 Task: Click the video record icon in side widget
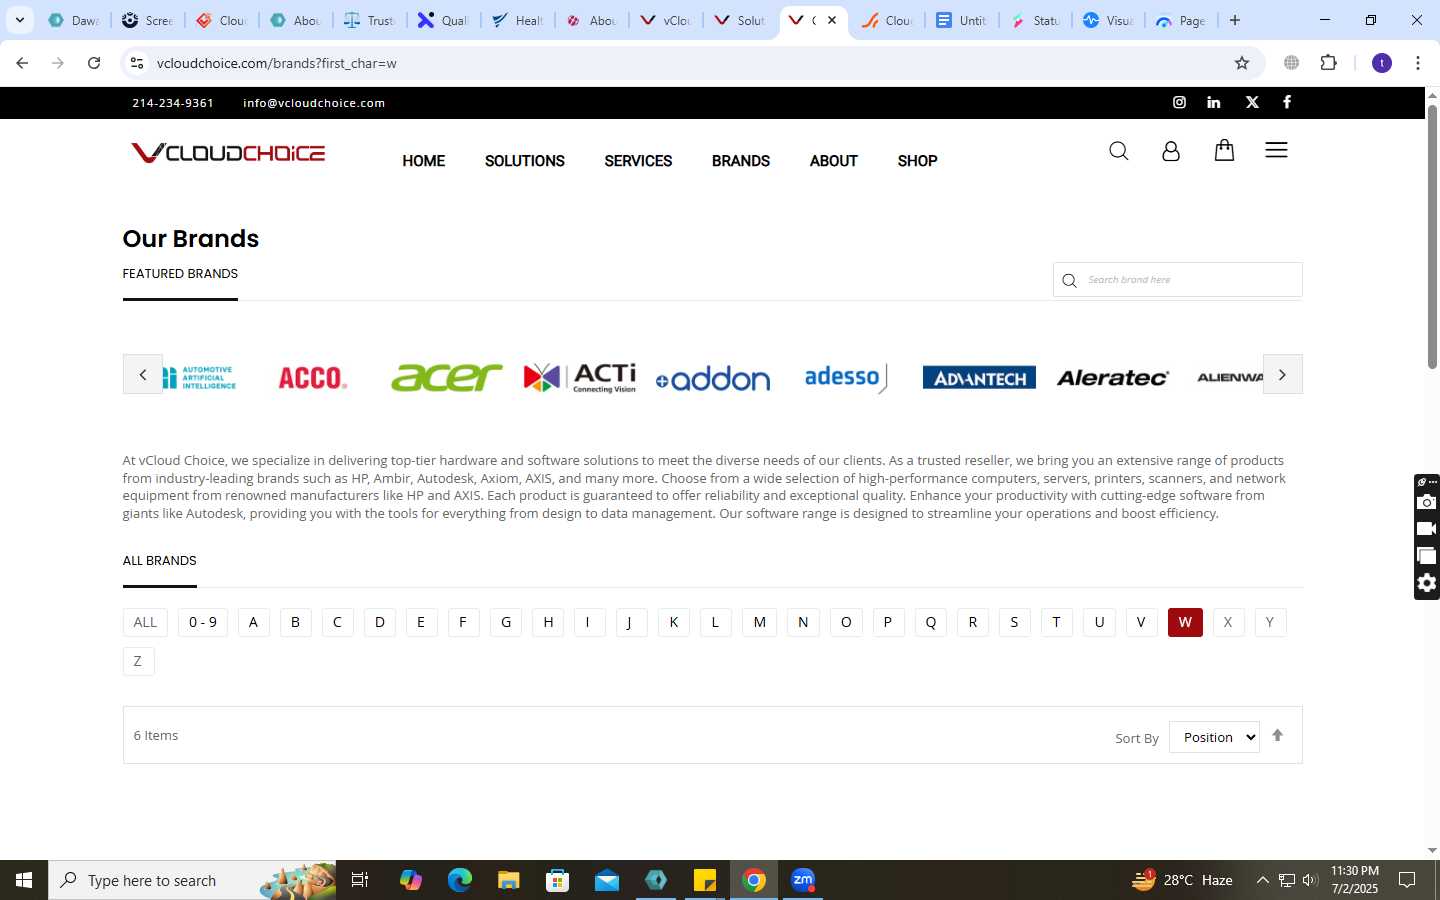click(x=1427, y=529)
